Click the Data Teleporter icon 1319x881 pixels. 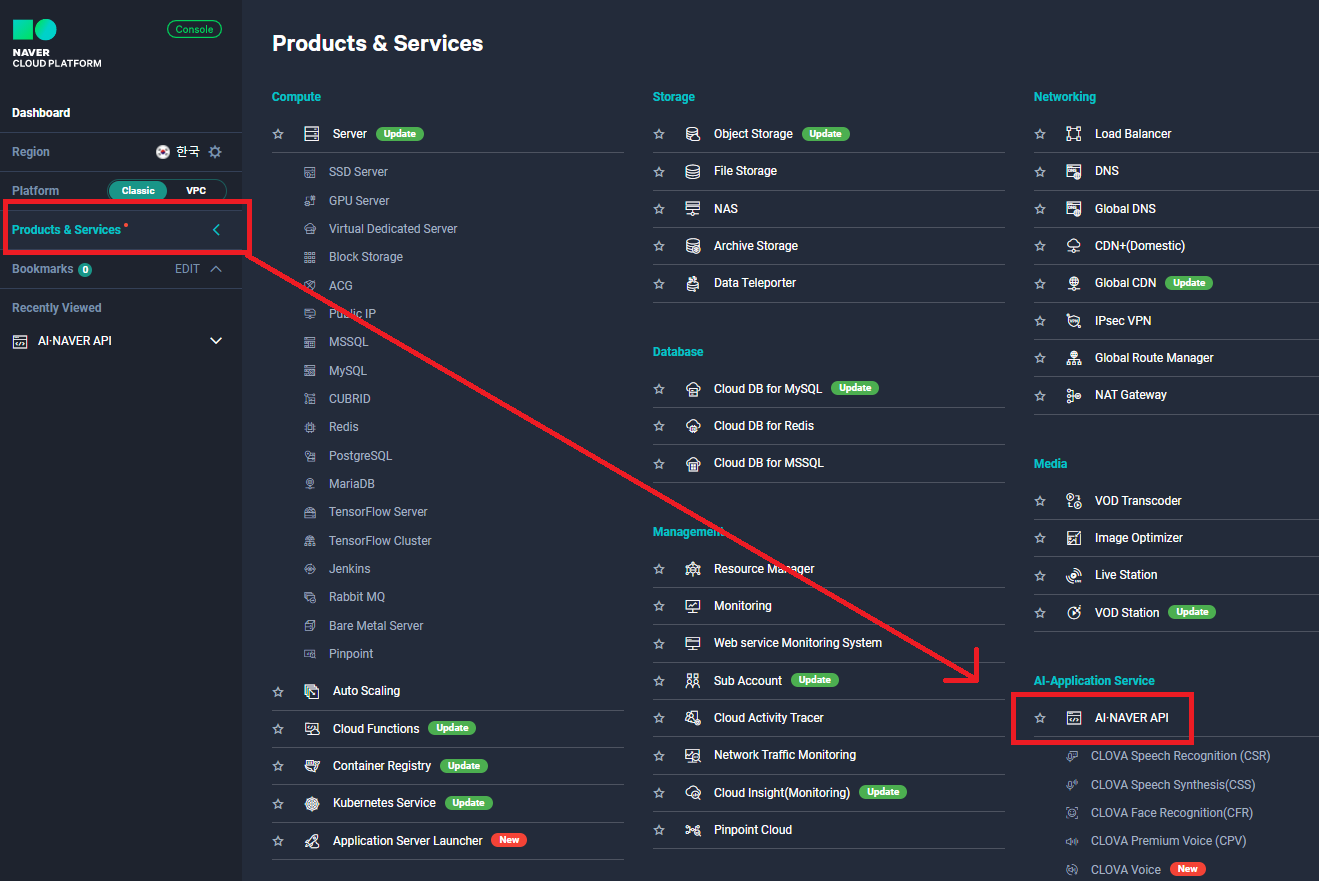pos(692,283)
